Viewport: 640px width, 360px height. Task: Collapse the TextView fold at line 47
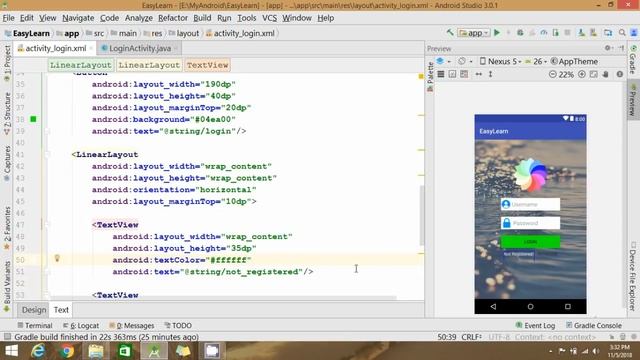click(47, 224)
